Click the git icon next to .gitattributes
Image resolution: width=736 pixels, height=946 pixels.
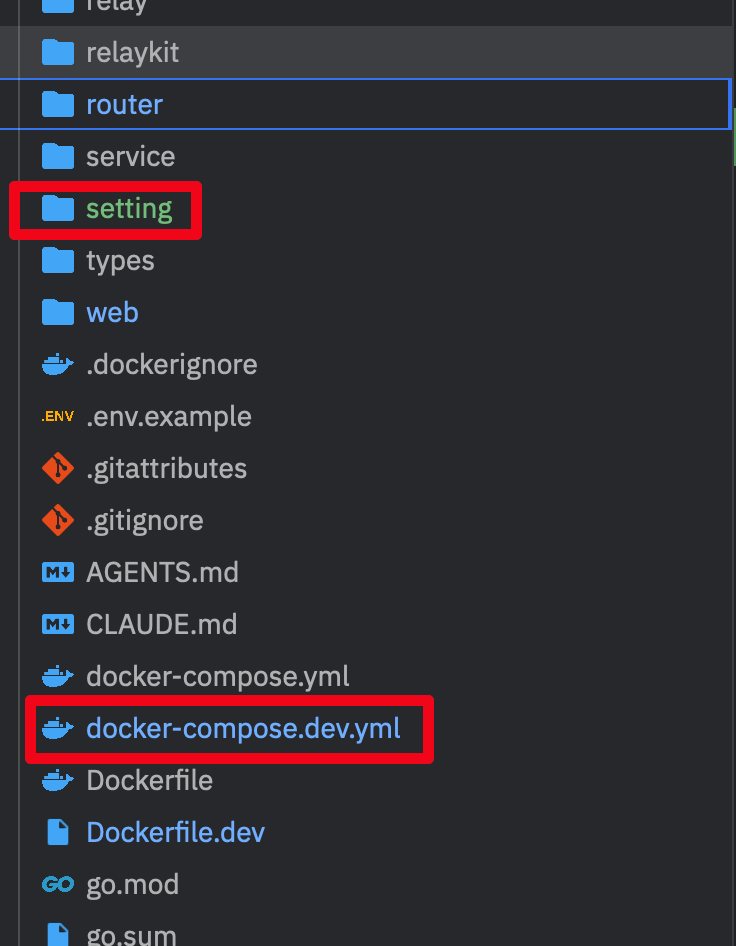pos(58,468)
